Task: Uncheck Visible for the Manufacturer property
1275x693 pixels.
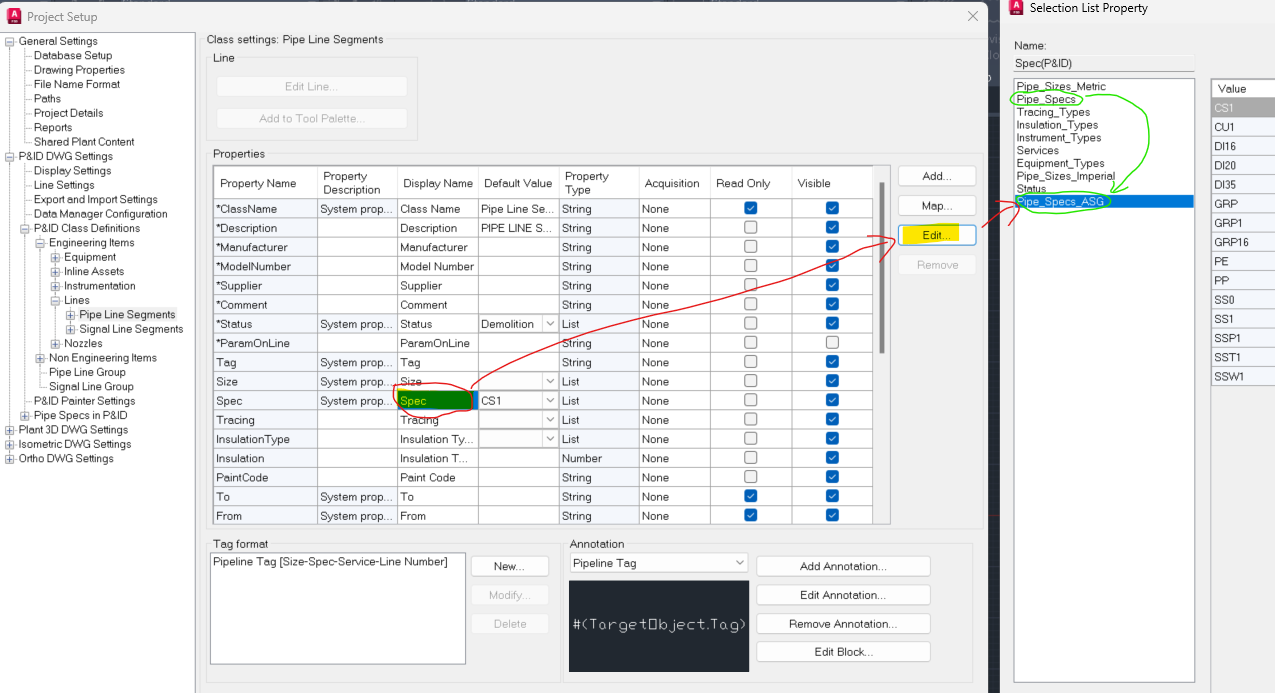Action: click(x=831, y=246)
